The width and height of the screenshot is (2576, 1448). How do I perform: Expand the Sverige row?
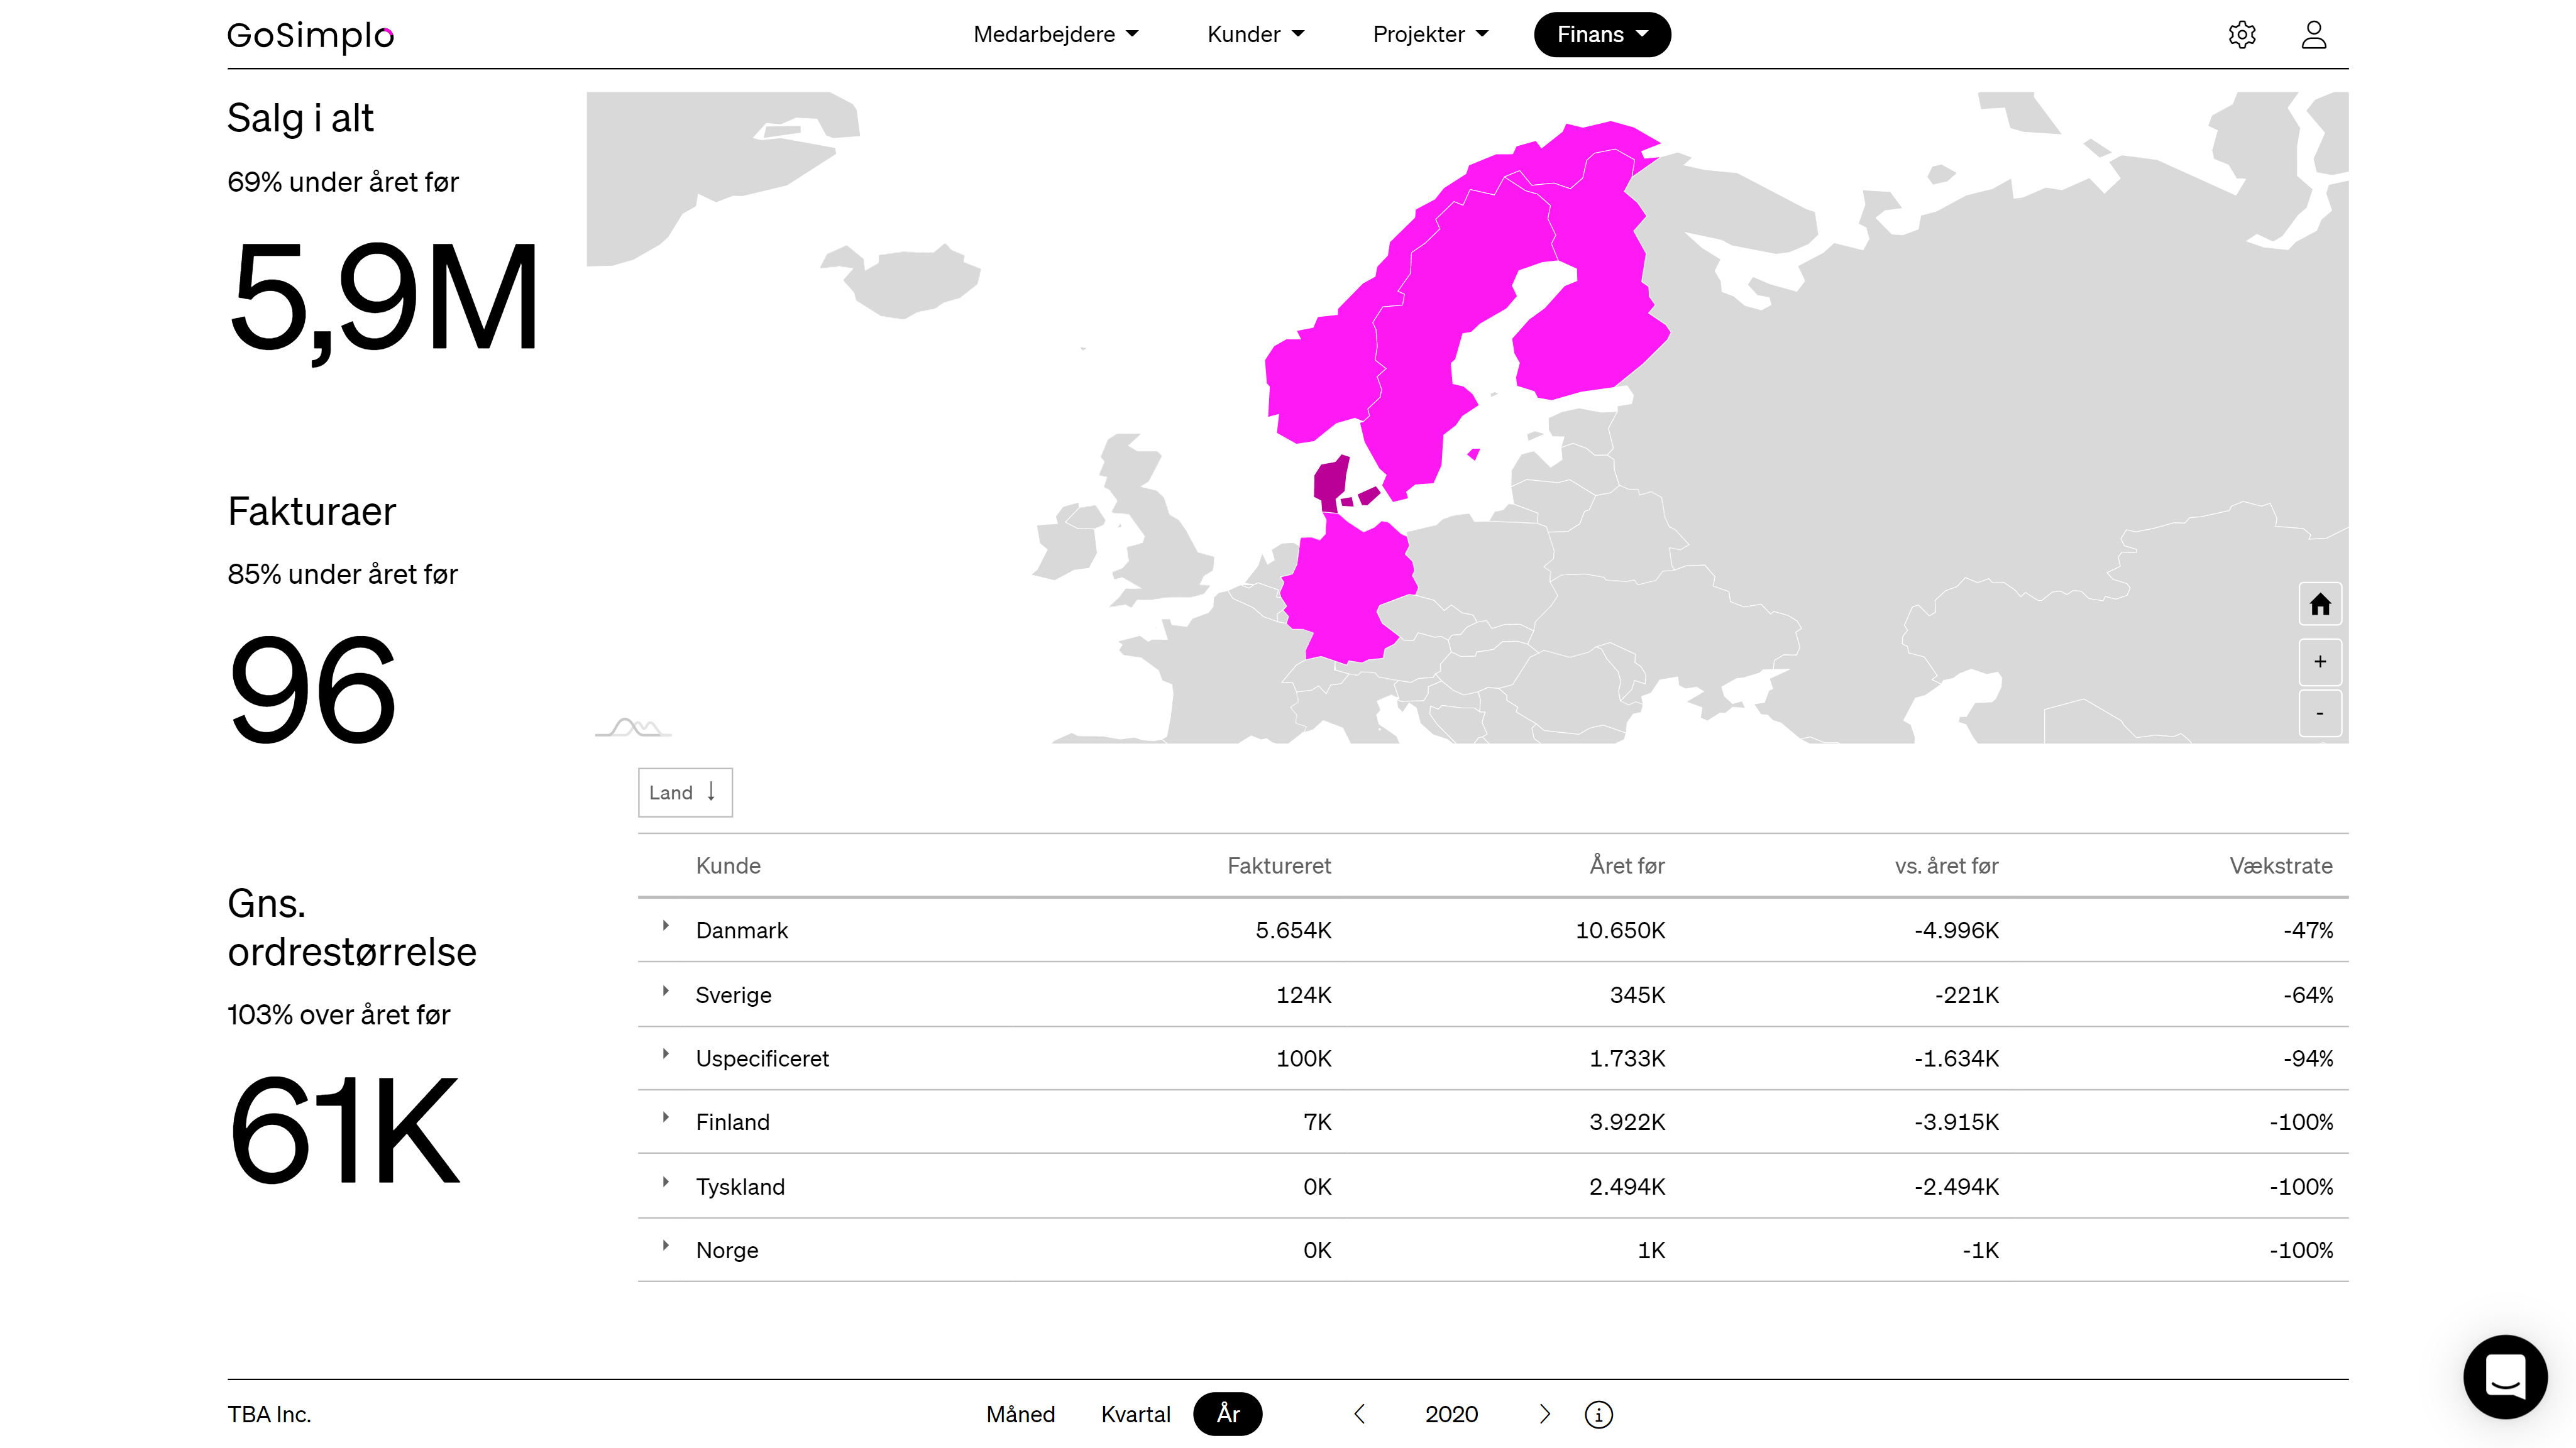[x=665, y=991]
